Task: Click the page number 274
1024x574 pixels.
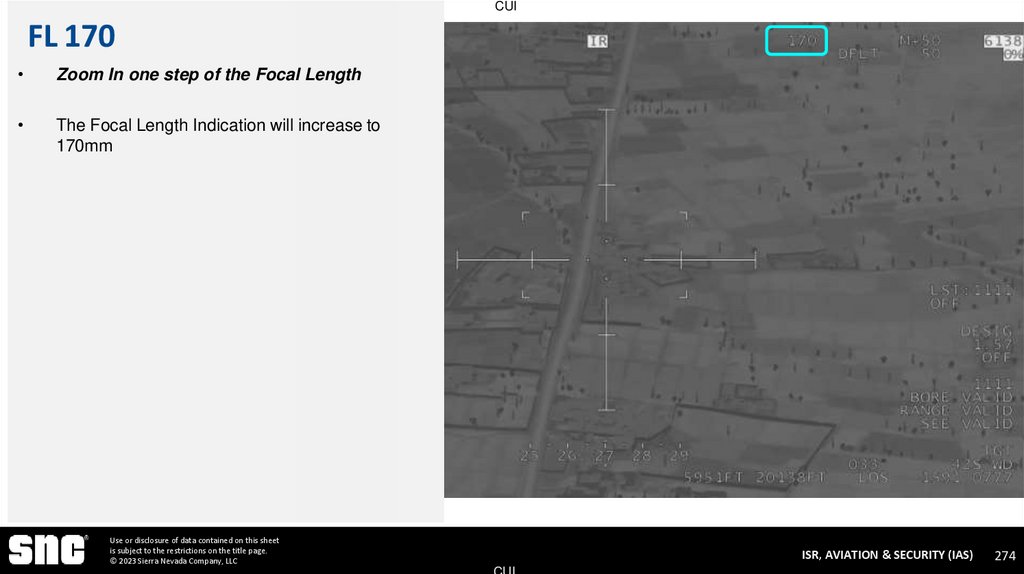Action: (x=1005, y=556)
